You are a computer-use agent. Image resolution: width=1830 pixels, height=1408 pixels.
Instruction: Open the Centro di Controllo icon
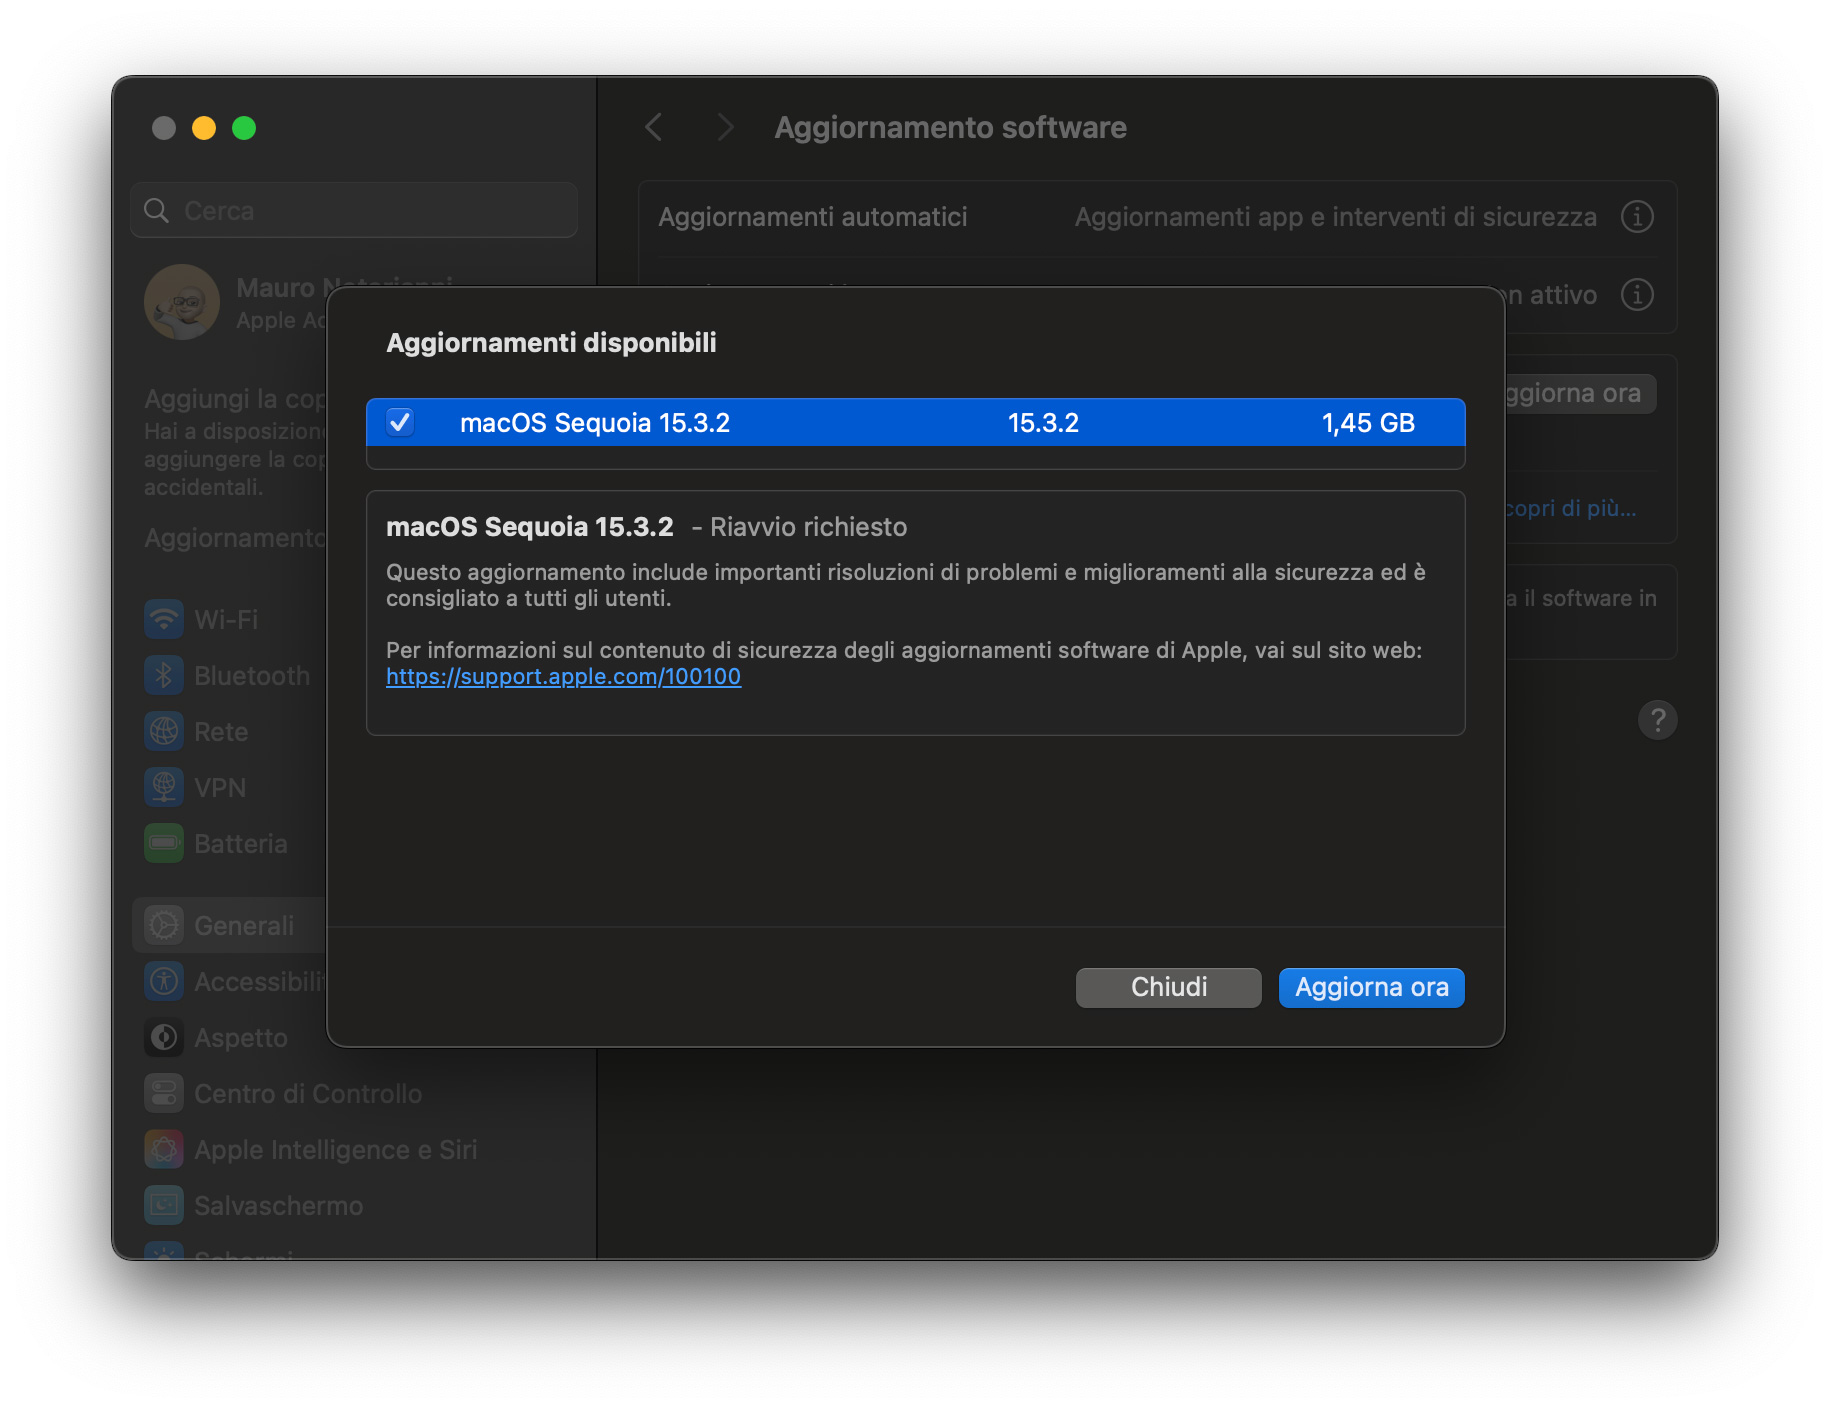pos(164,1093)
